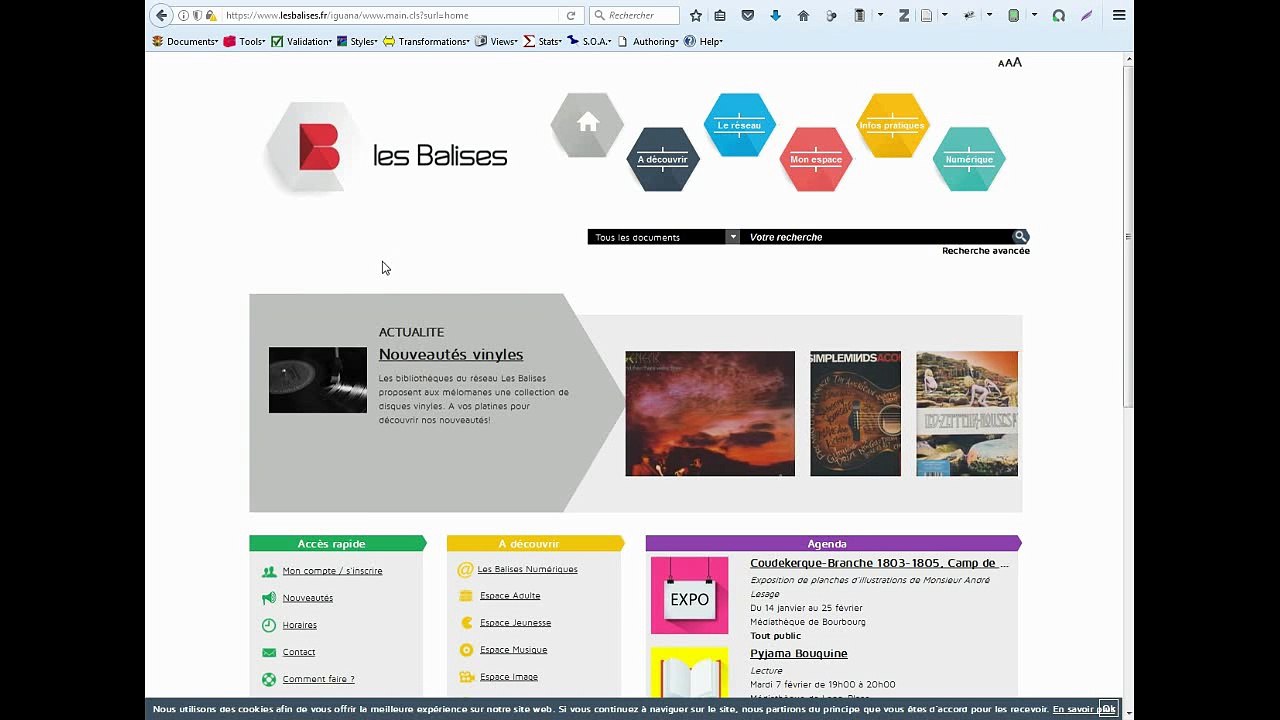
Task: Open the 'Infos pratiques' hexagon menu
Action: pos(892,125)
